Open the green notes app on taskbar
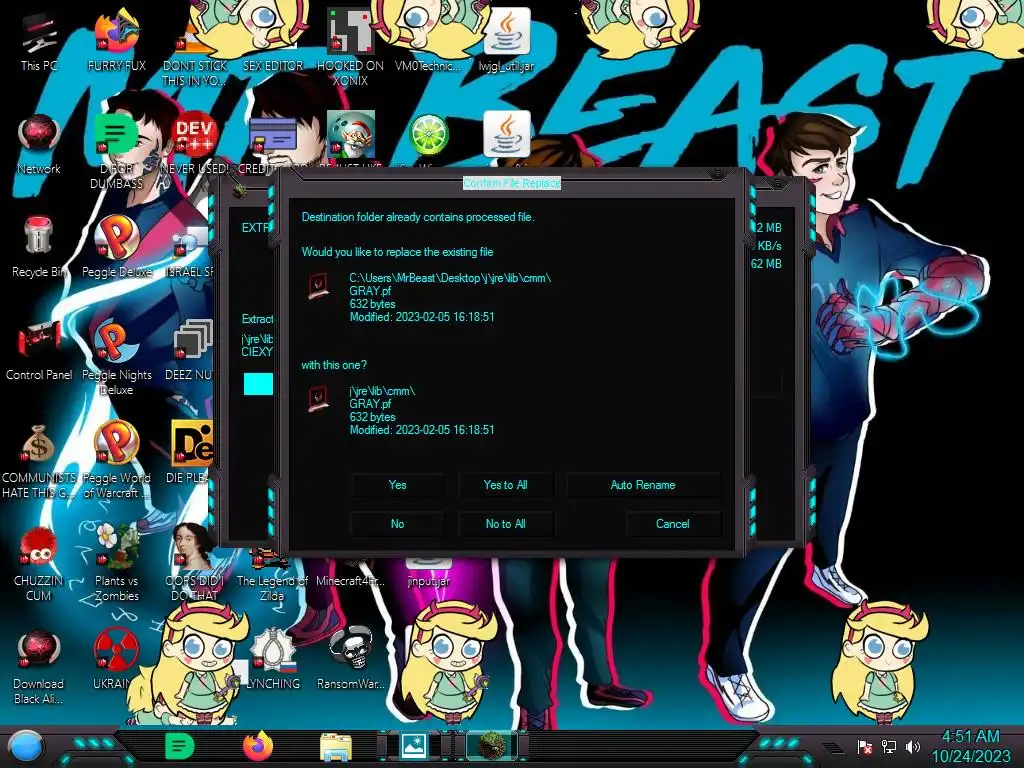This screenshot has width=1024, height=768. [x=179, y=746]
